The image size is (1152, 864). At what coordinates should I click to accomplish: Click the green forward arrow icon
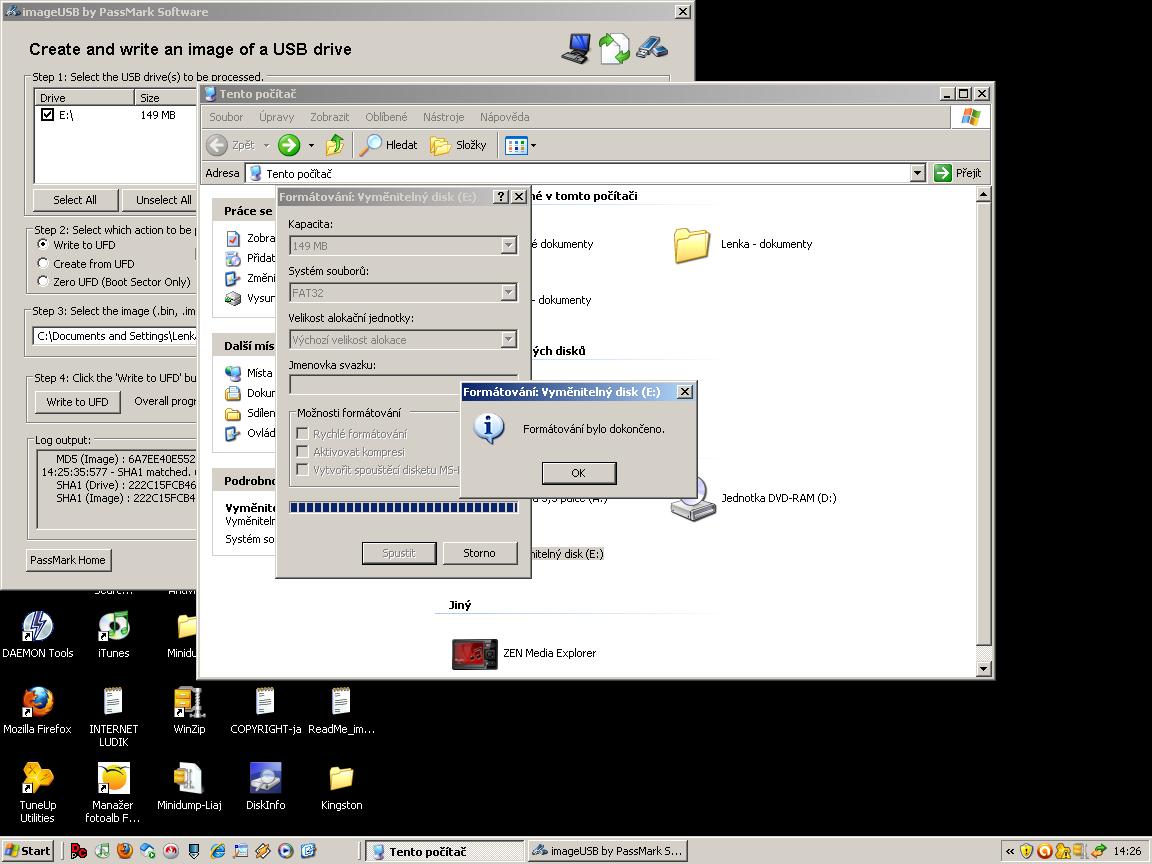pos(289,145)
